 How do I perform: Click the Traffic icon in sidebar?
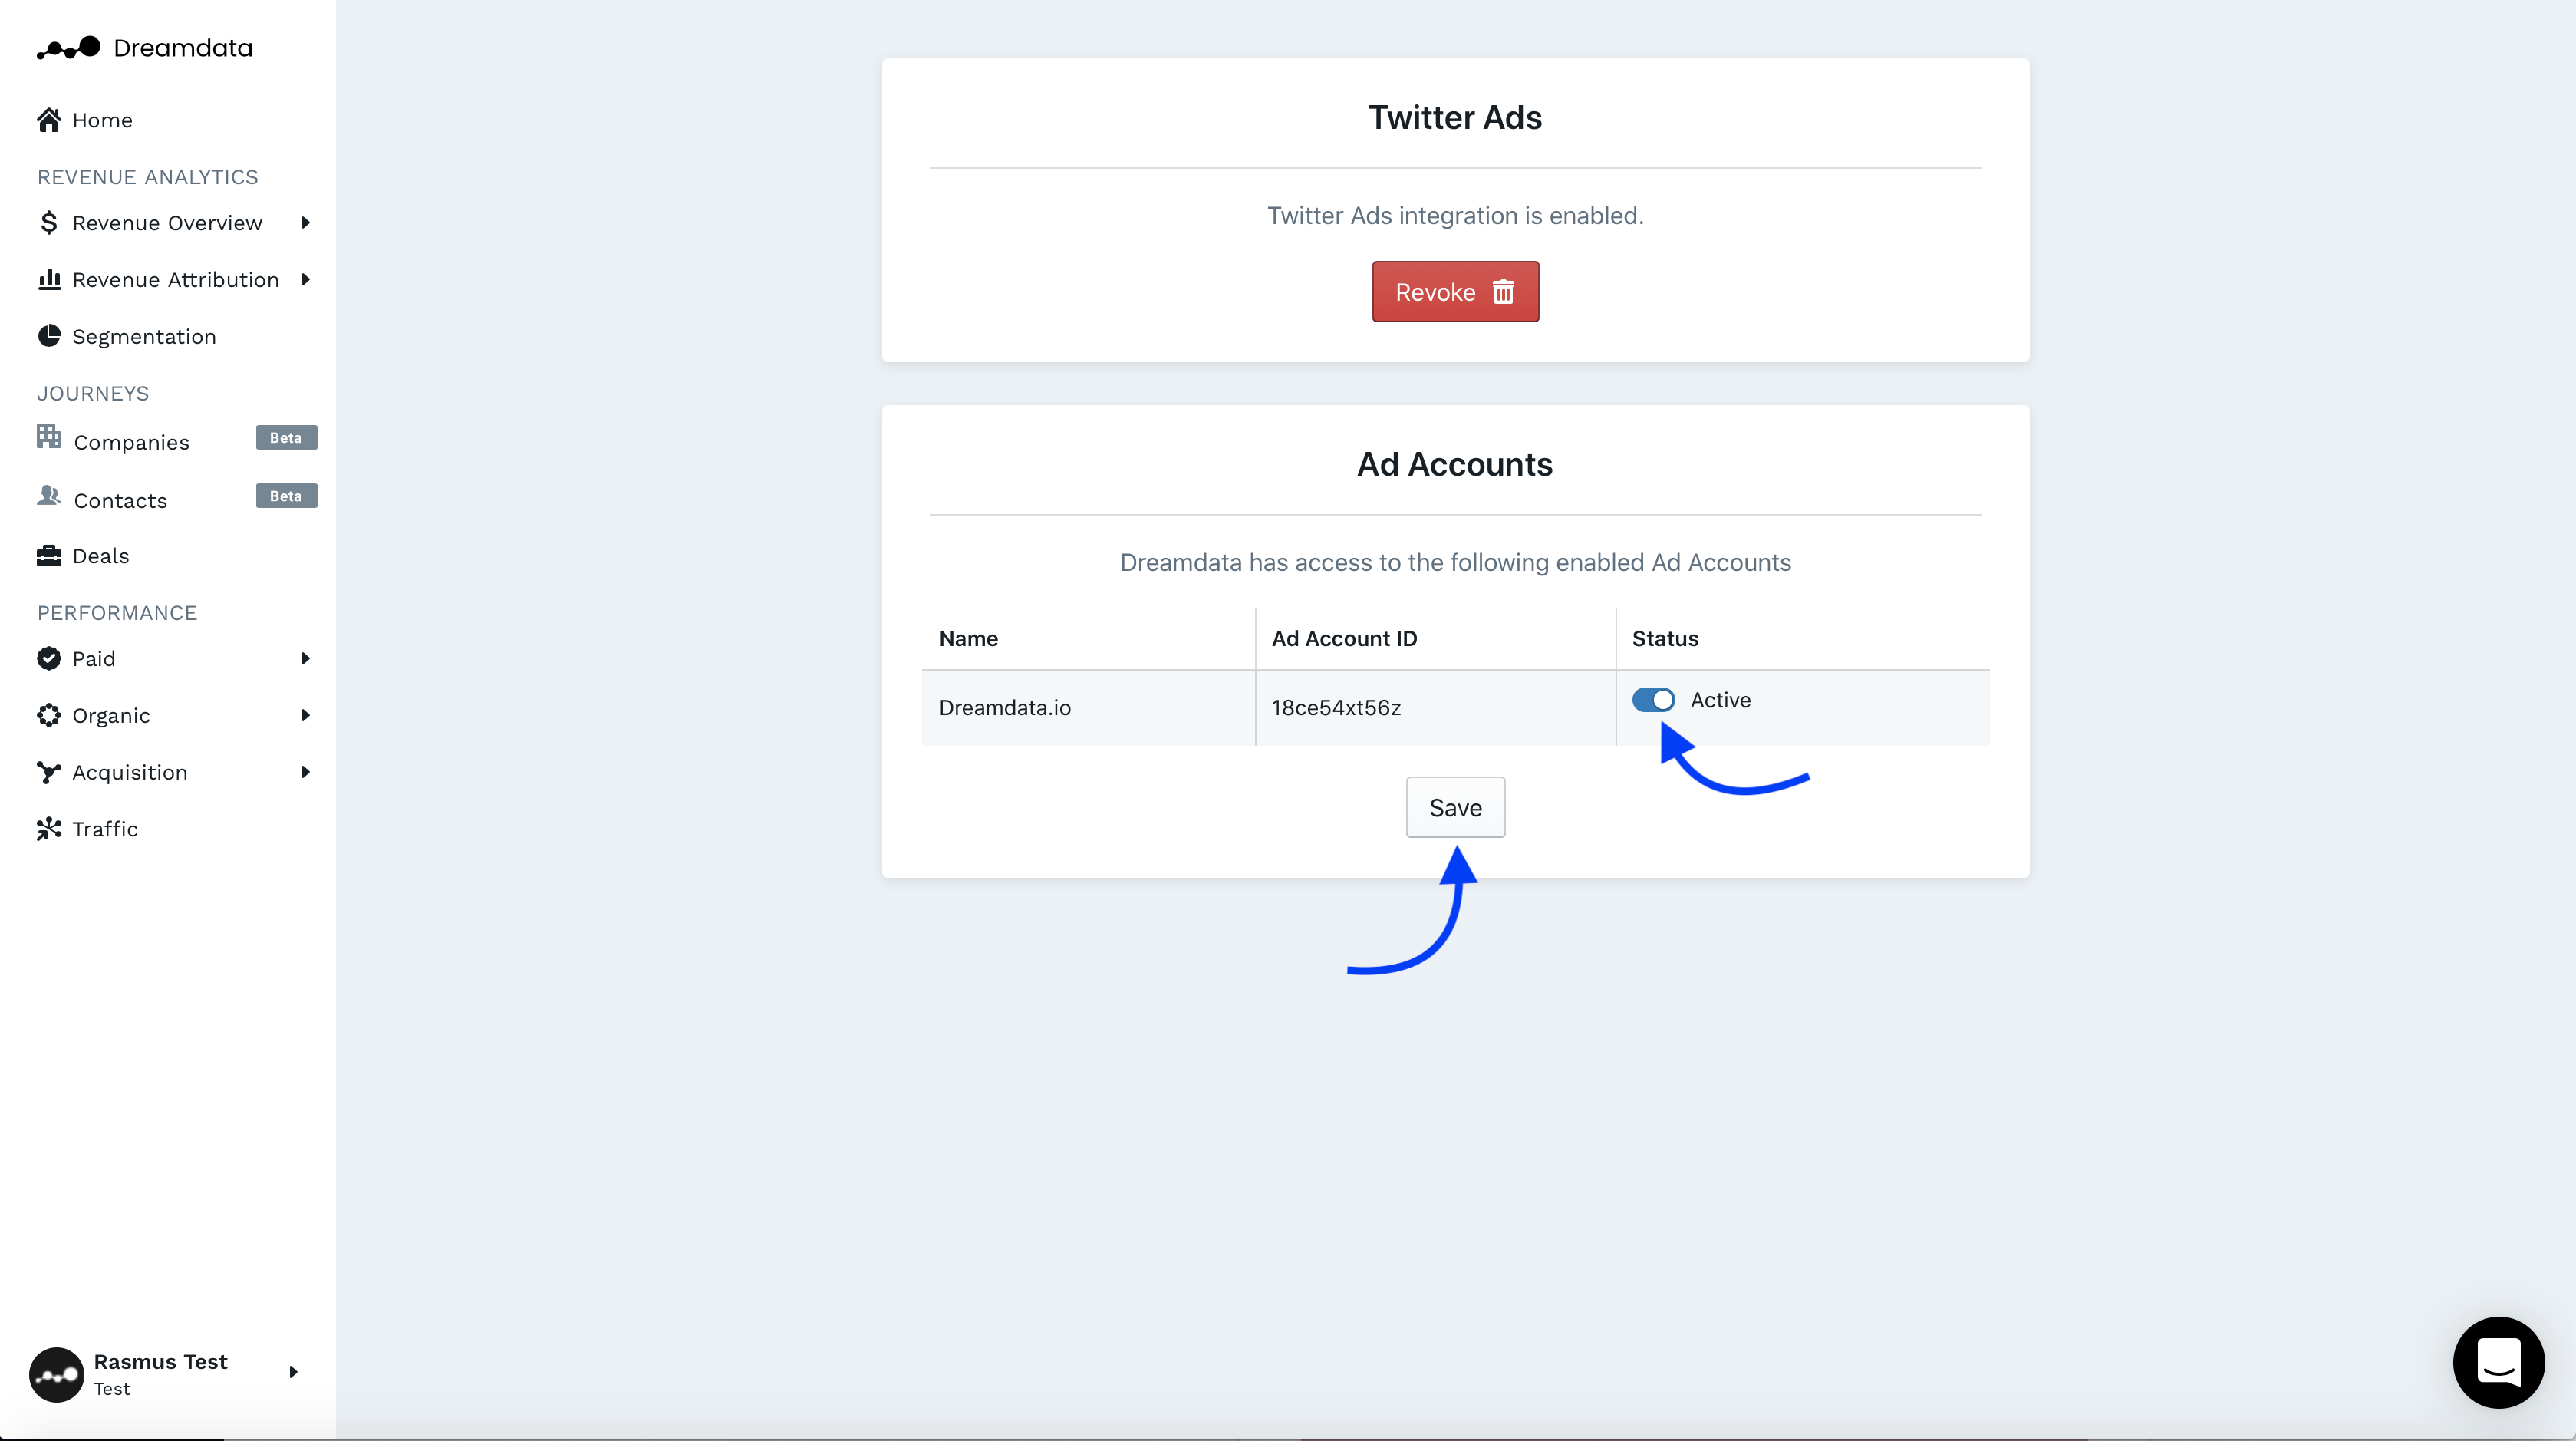[49, 829]
